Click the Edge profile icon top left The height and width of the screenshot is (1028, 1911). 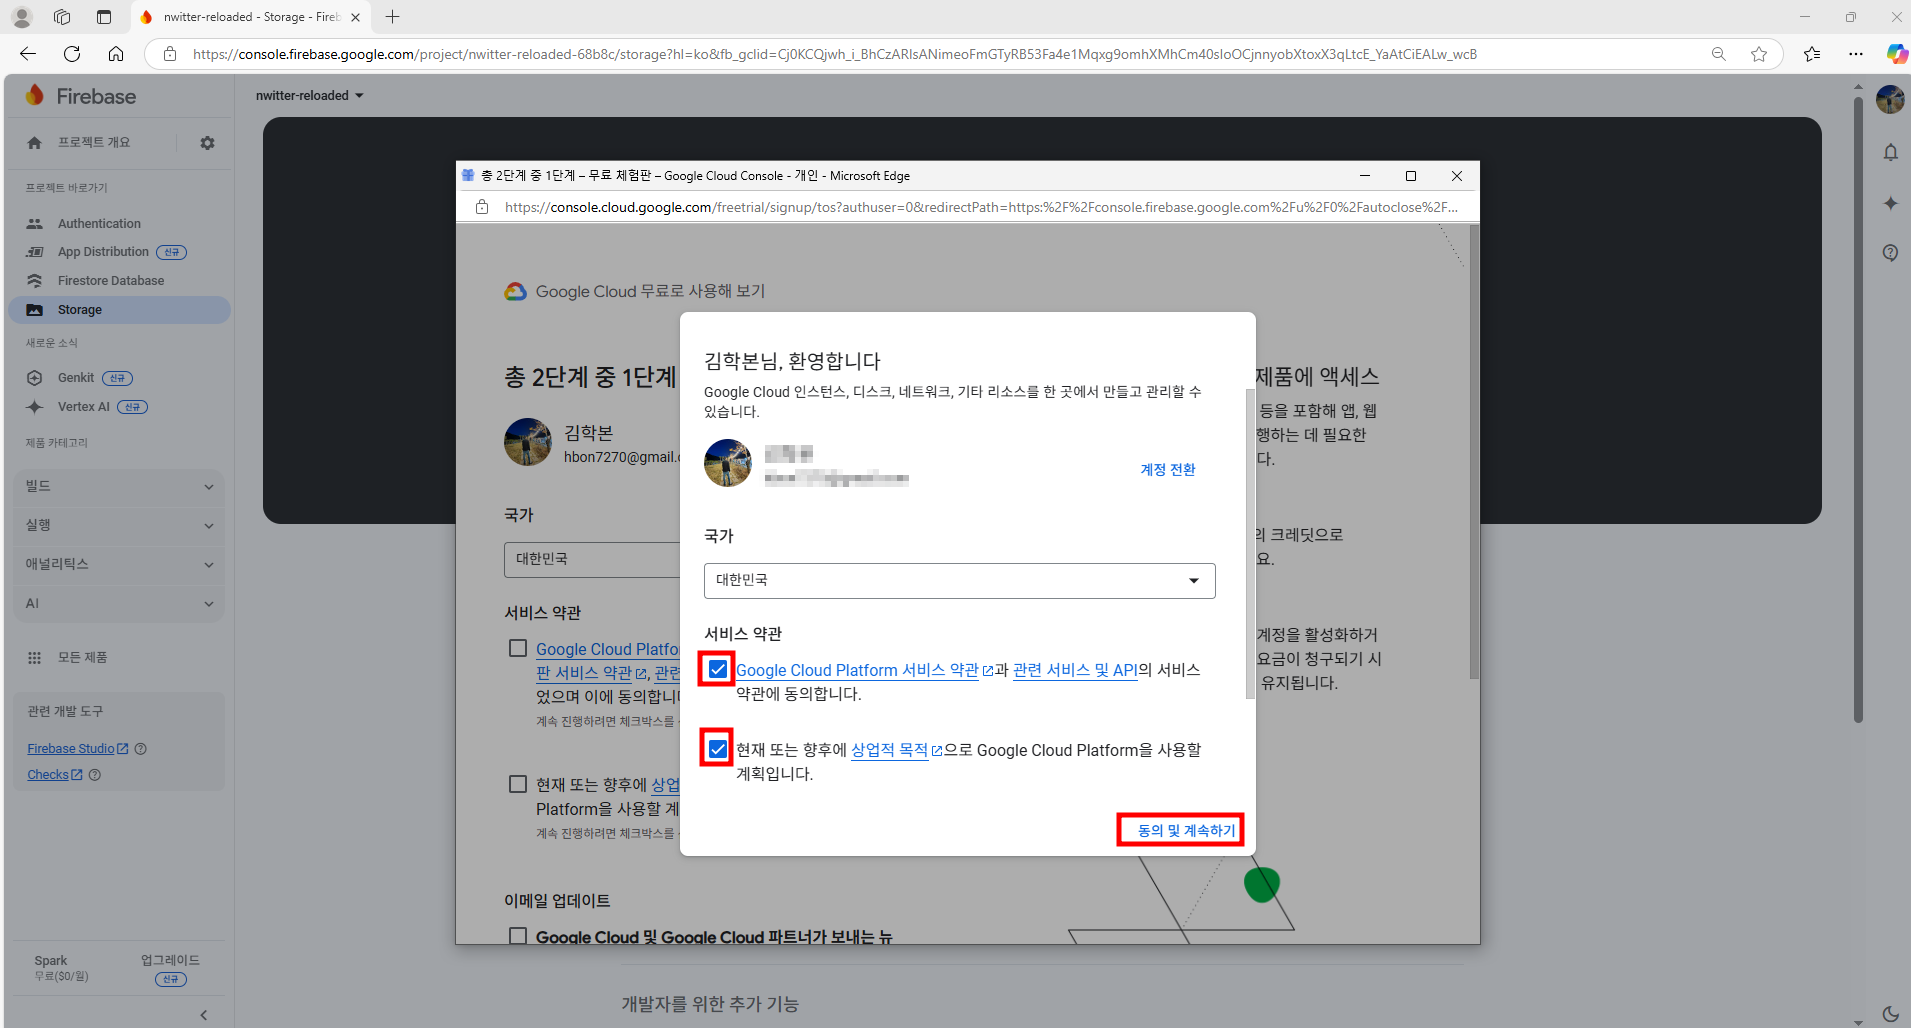coord(22,17)
